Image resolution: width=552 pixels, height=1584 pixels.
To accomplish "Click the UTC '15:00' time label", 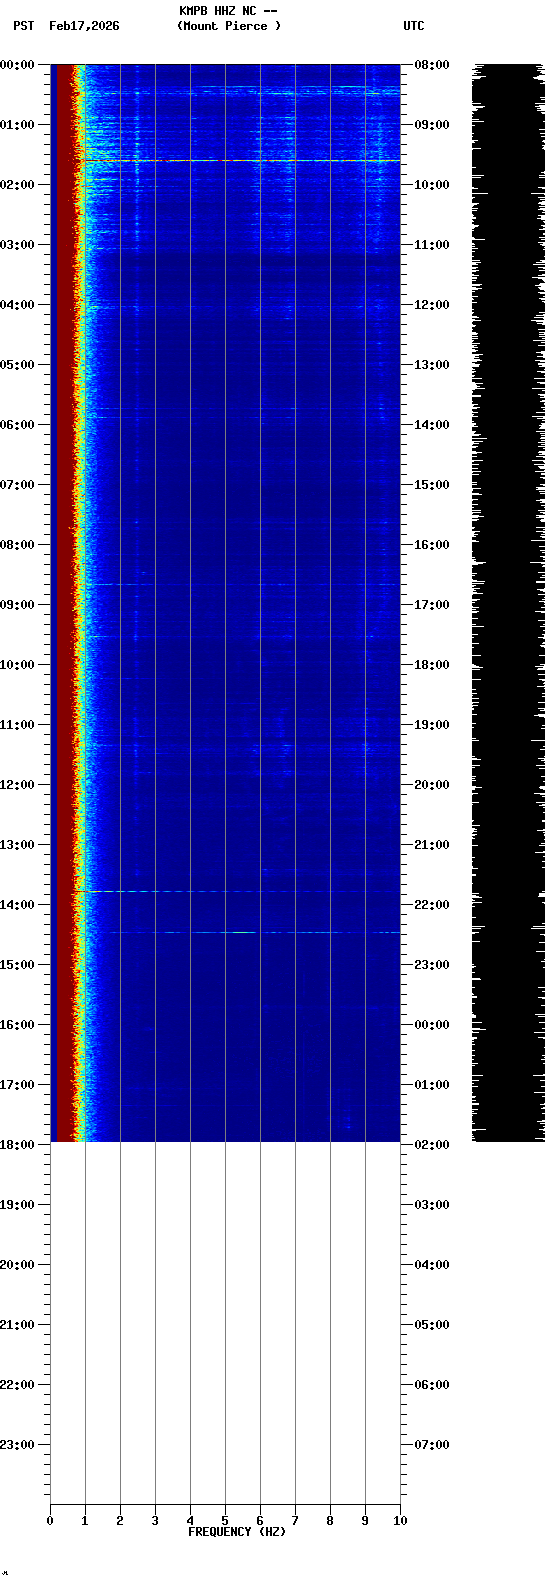I will (x=432, y=485).
